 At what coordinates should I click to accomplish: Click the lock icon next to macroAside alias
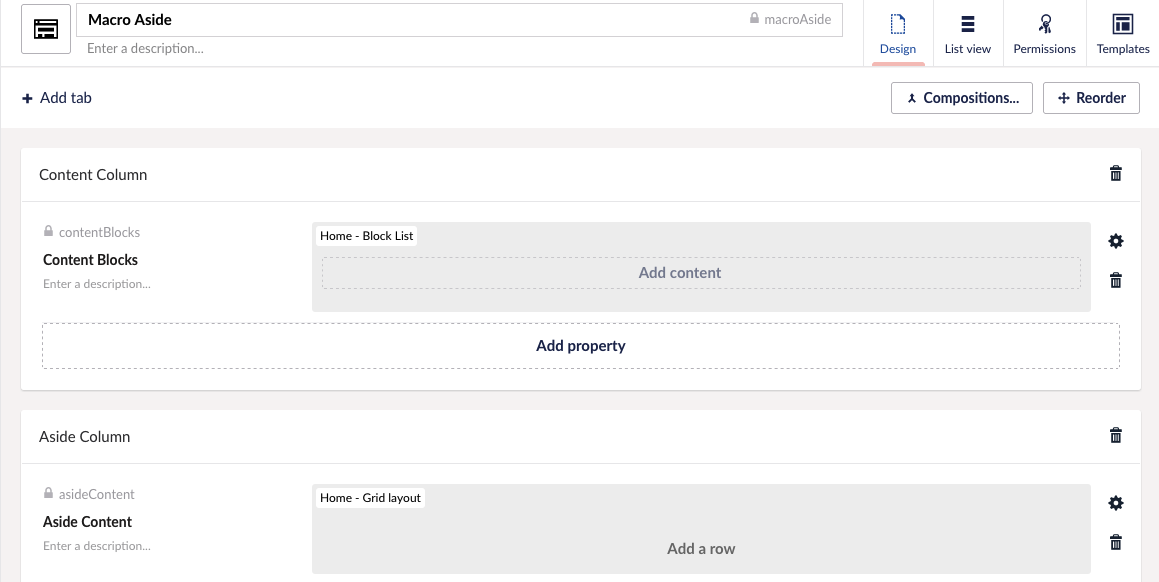tap(755, 19)
